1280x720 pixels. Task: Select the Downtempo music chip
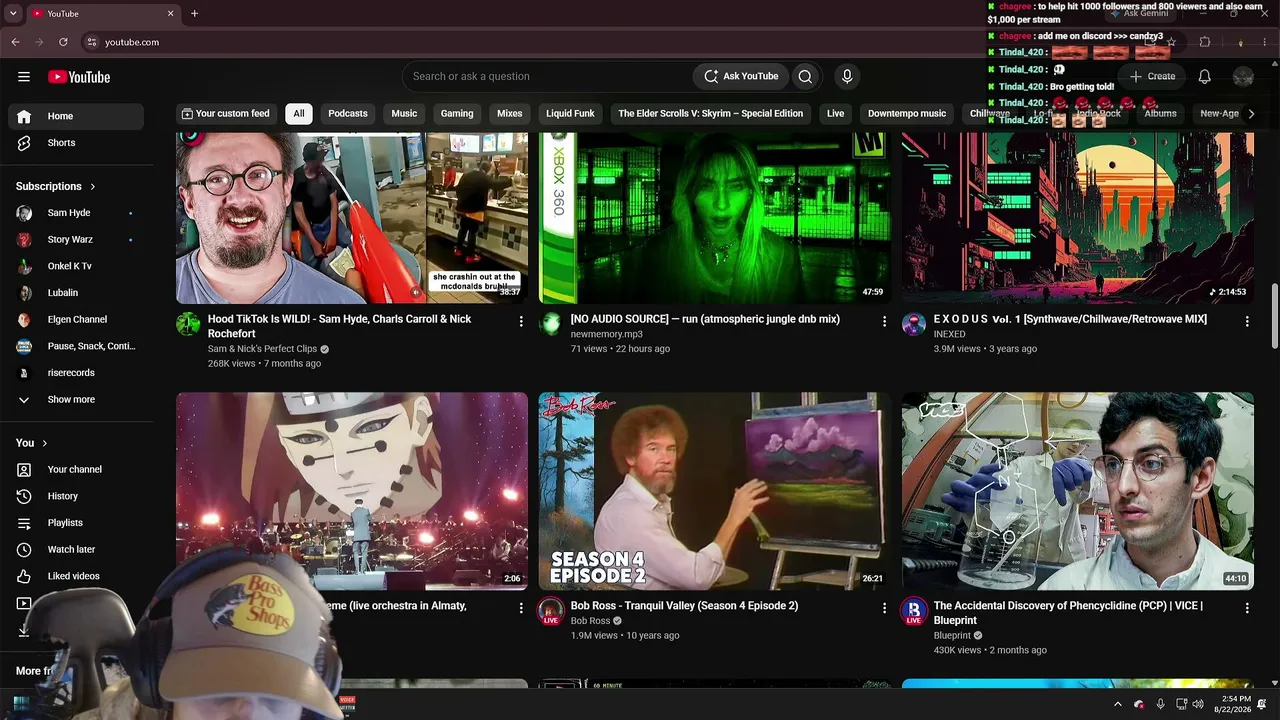point(907,114)
